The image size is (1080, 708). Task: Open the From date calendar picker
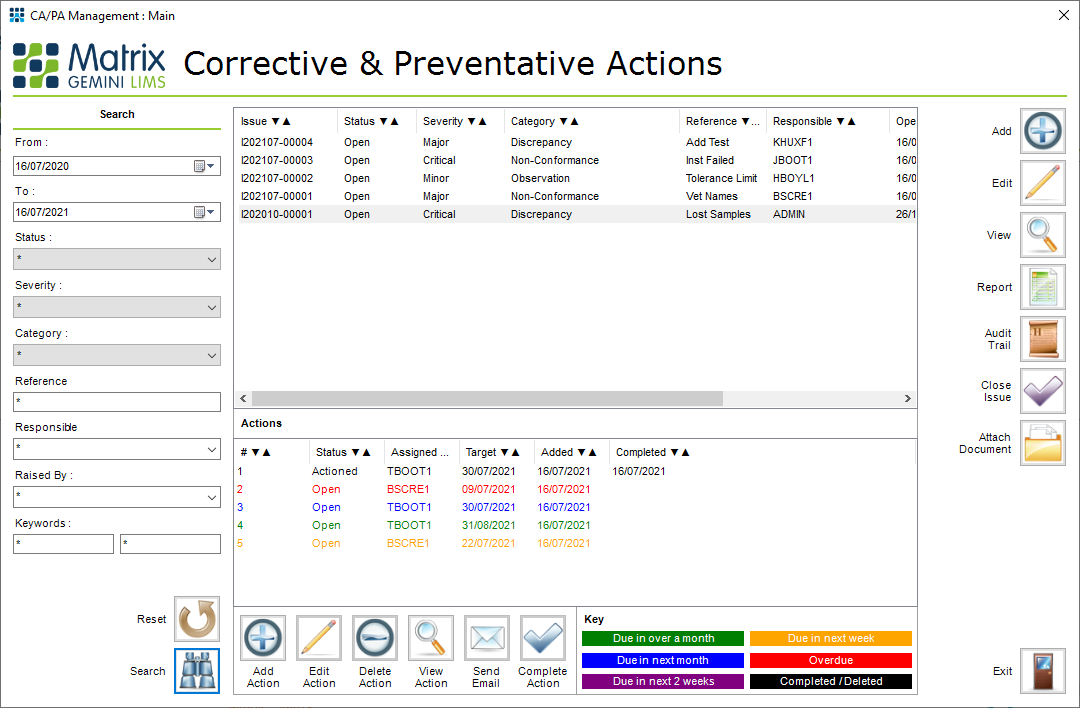point(204,166)
